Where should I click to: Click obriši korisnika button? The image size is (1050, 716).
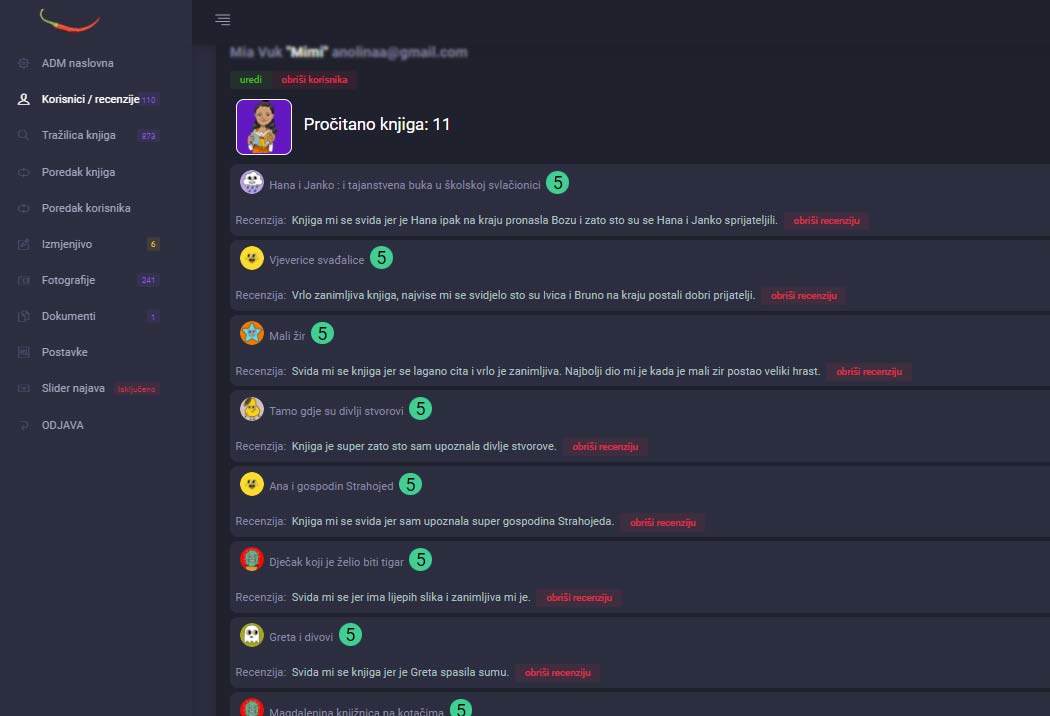pos(314,80)
